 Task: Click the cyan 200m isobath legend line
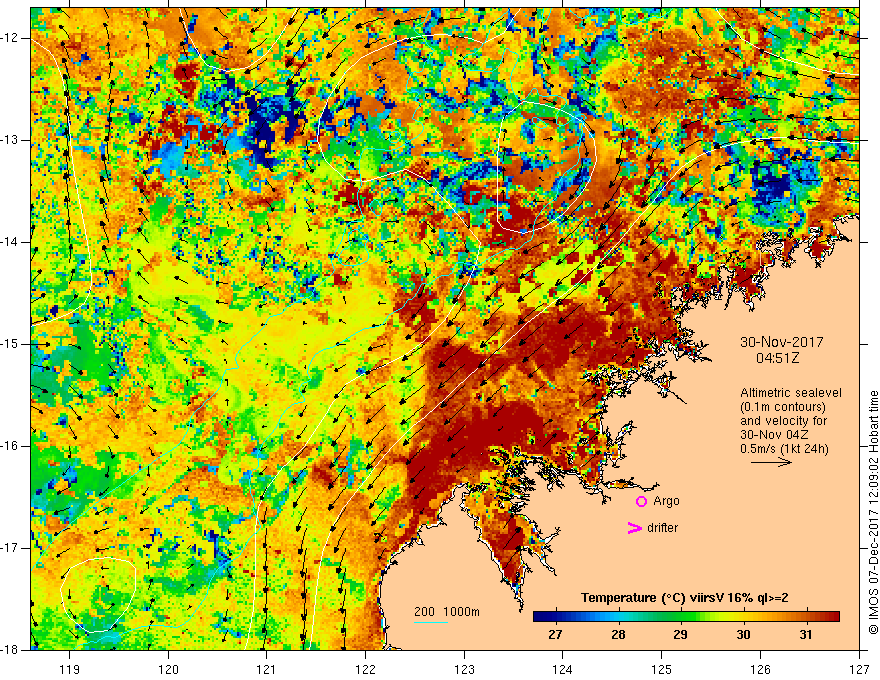click(431, 622)
